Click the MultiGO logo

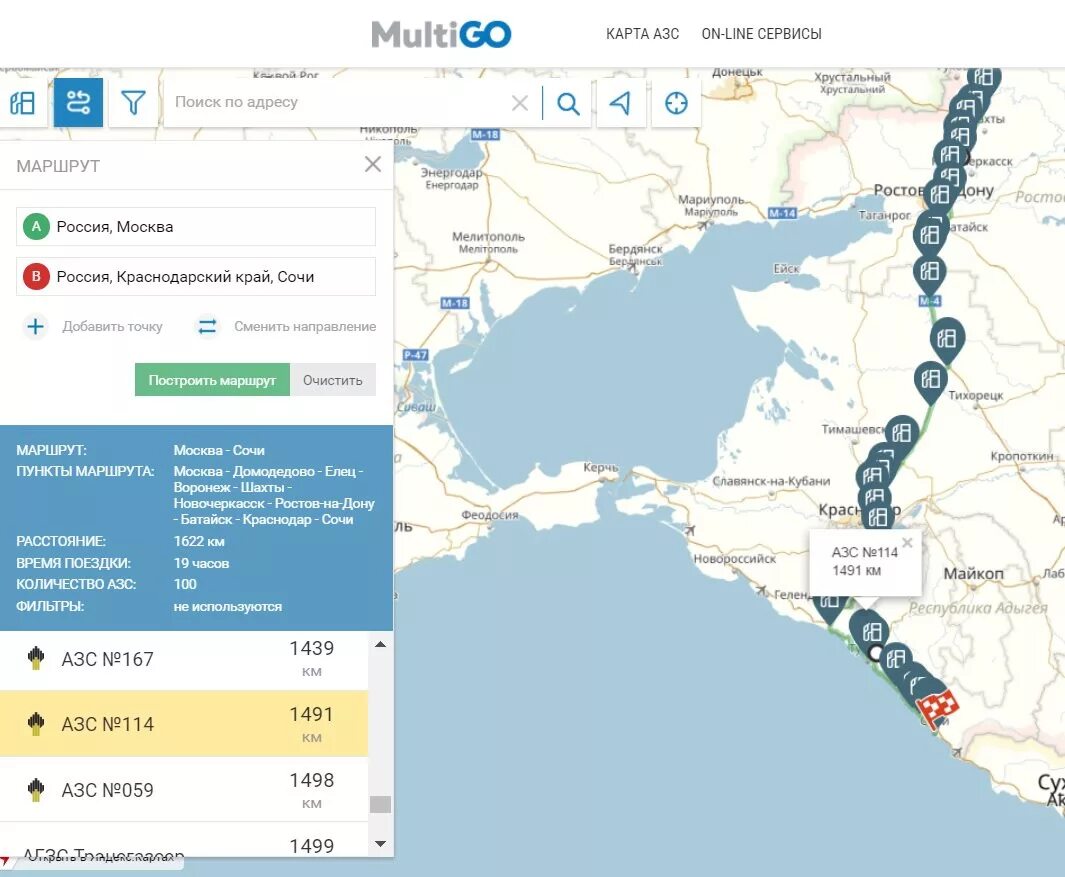coord(441,34)
